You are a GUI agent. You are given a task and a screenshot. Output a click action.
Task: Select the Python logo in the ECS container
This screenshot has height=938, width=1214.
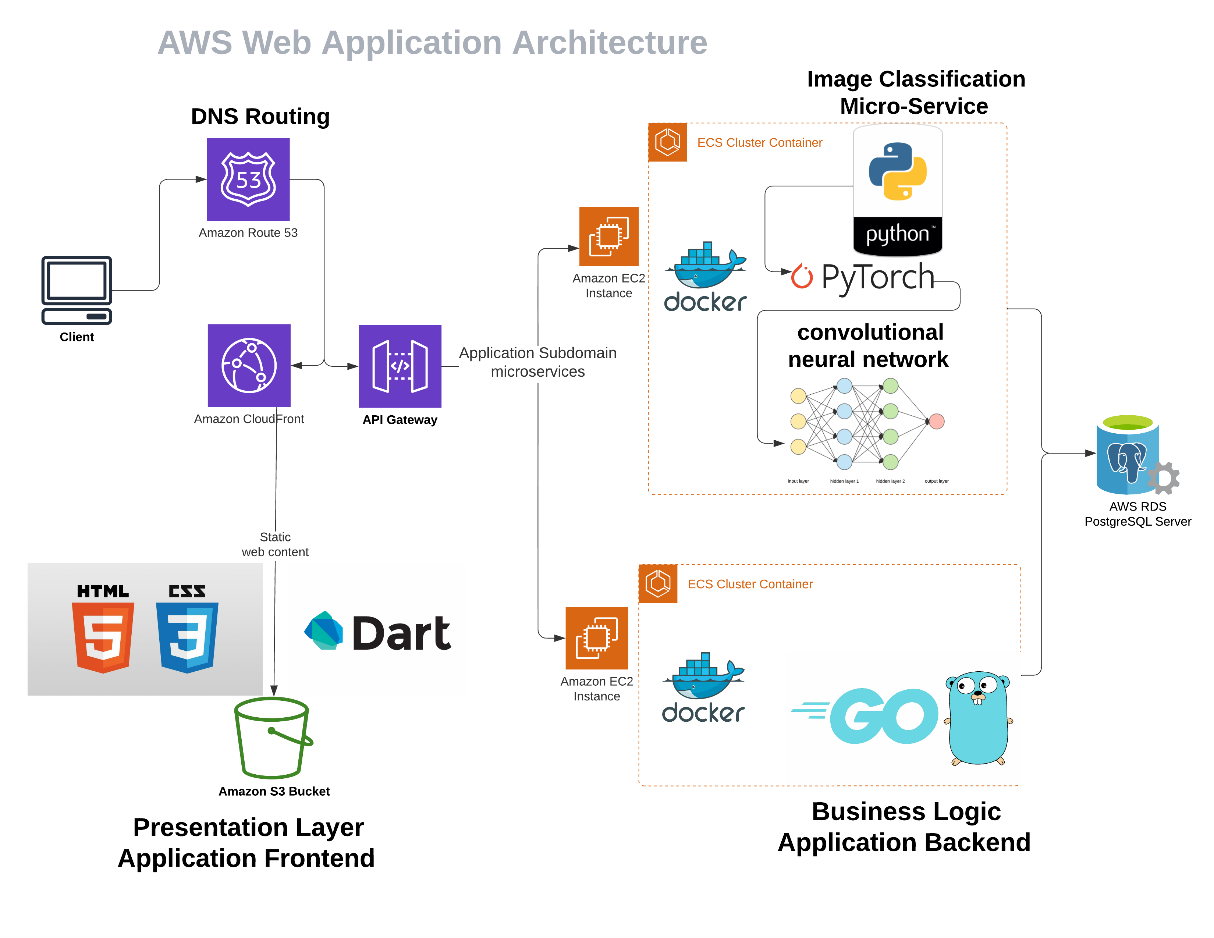(x=896, y=190)
